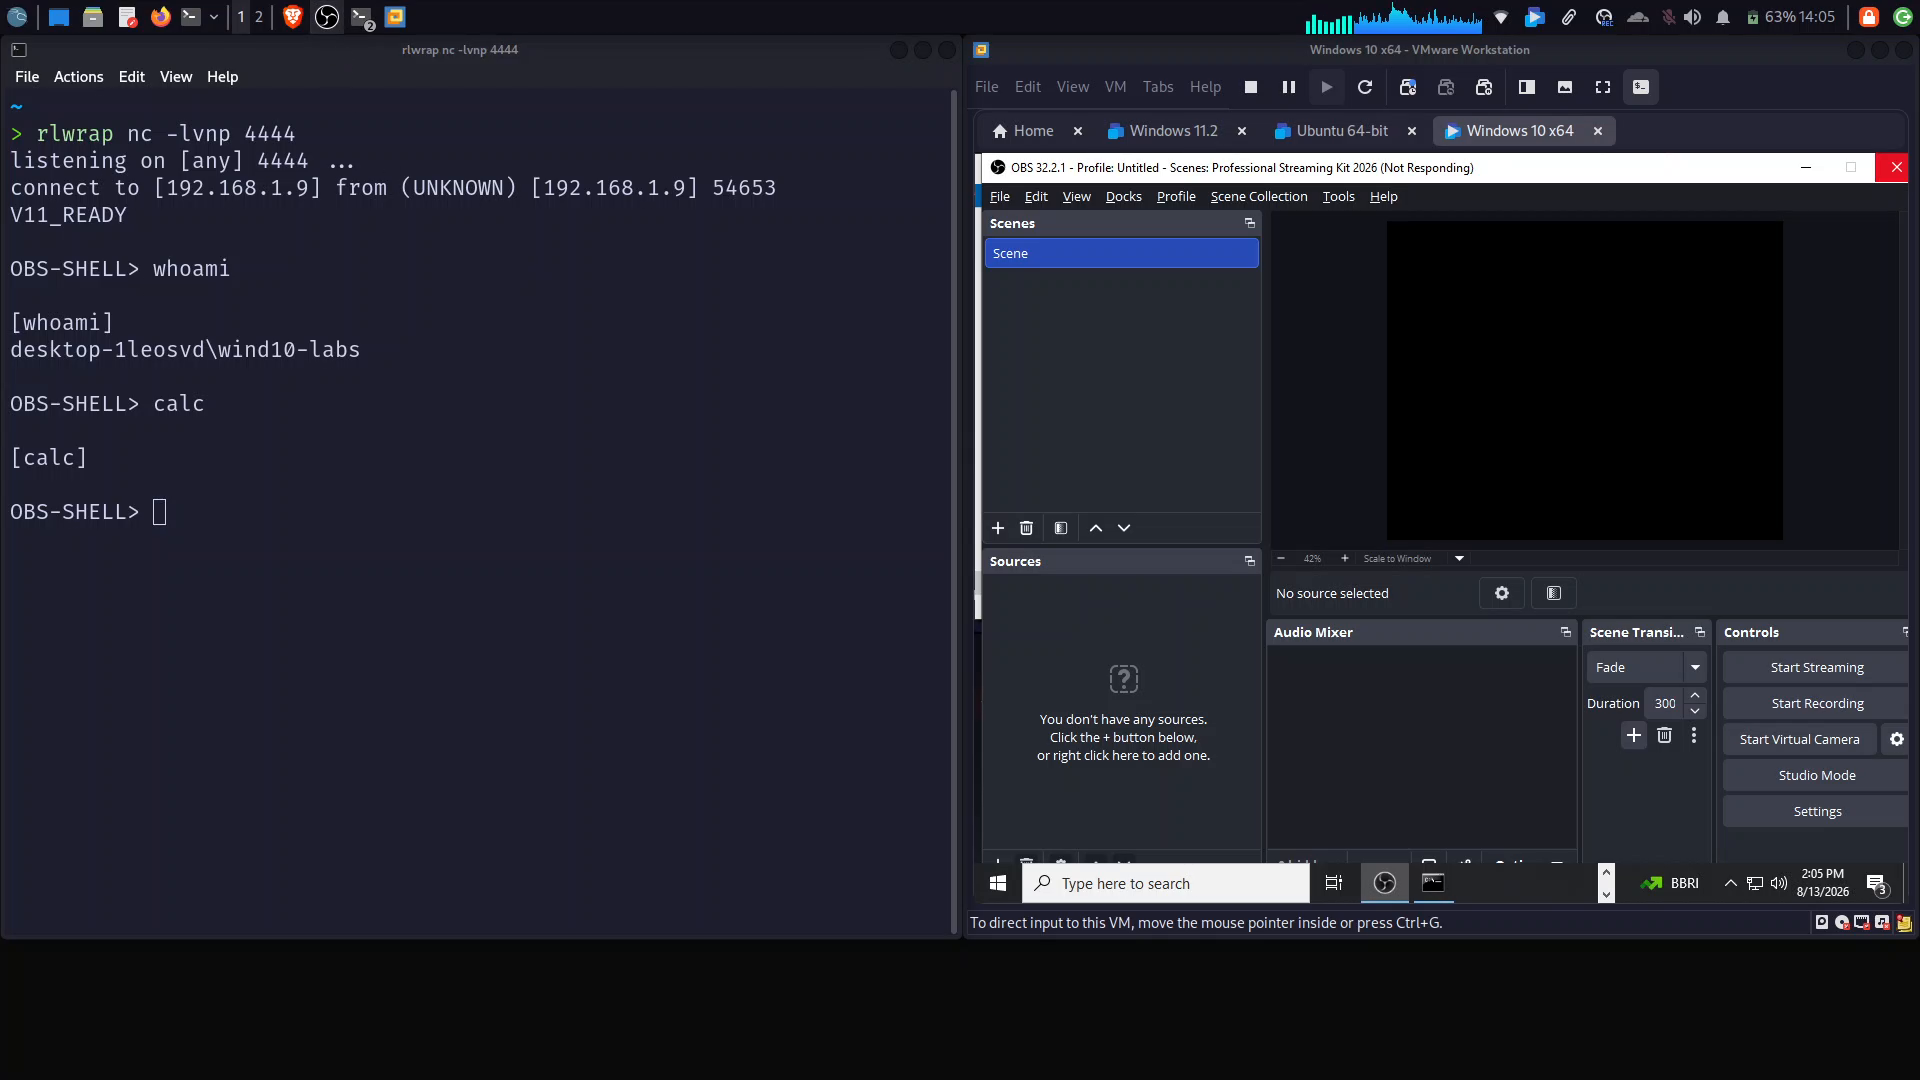The height and width of the screenshot is (1080, 1920).
Task: Zoom in preview with plus control
Action: pos(1345,559)
